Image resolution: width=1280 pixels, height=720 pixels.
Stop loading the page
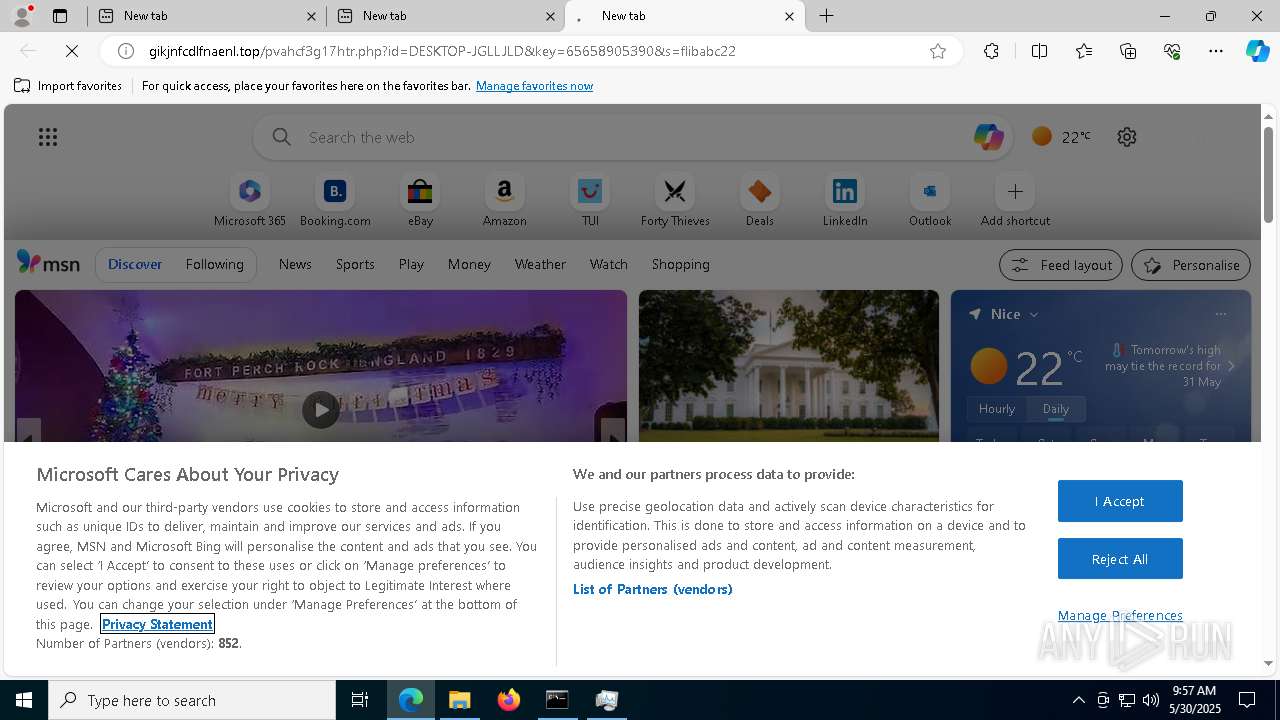72,51
